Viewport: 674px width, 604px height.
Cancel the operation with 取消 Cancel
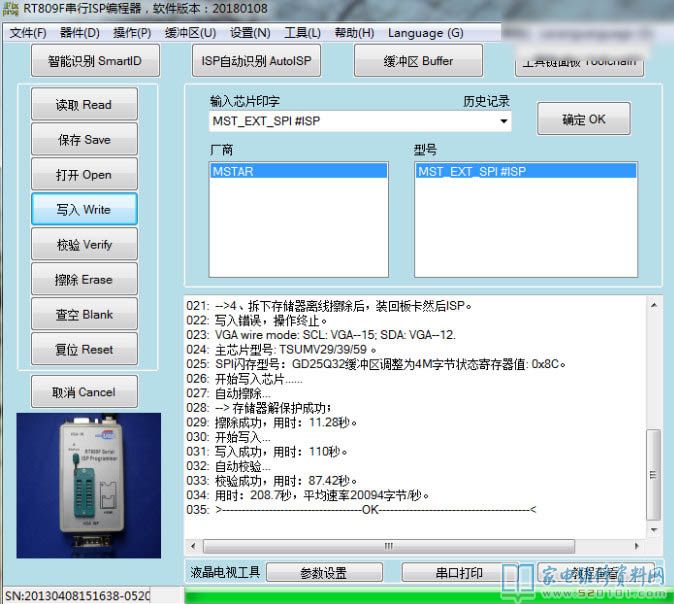point(84,392)
